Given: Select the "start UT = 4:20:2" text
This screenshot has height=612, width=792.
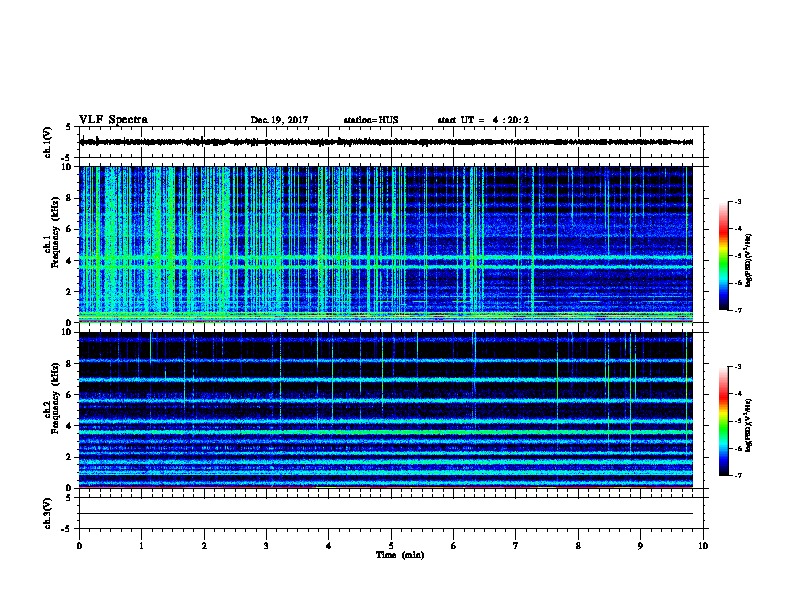Looking at the screenshot, I should (x=483, y=120).
